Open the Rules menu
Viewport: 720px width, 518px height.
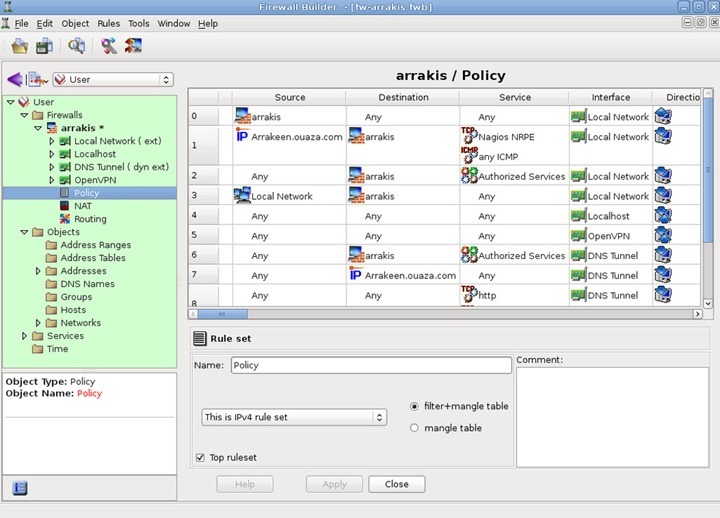[x=108, y=23]
